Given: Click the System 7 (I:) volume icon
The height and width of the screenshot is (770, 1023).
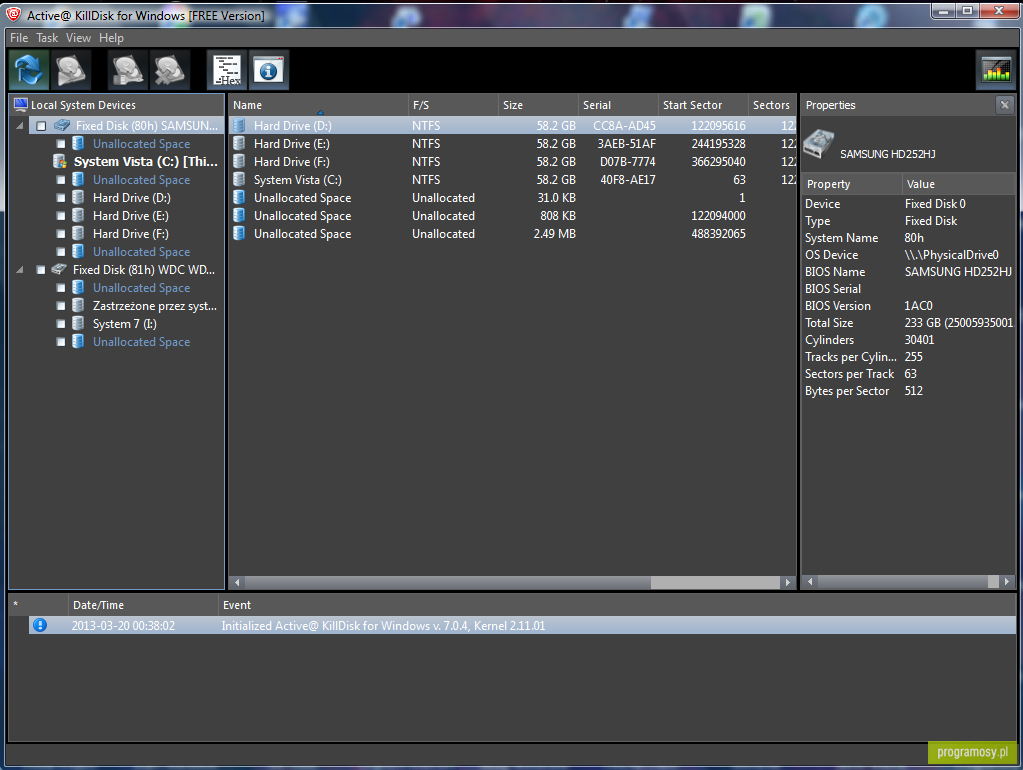Looking at the screenshot, I should click(78, 323).
